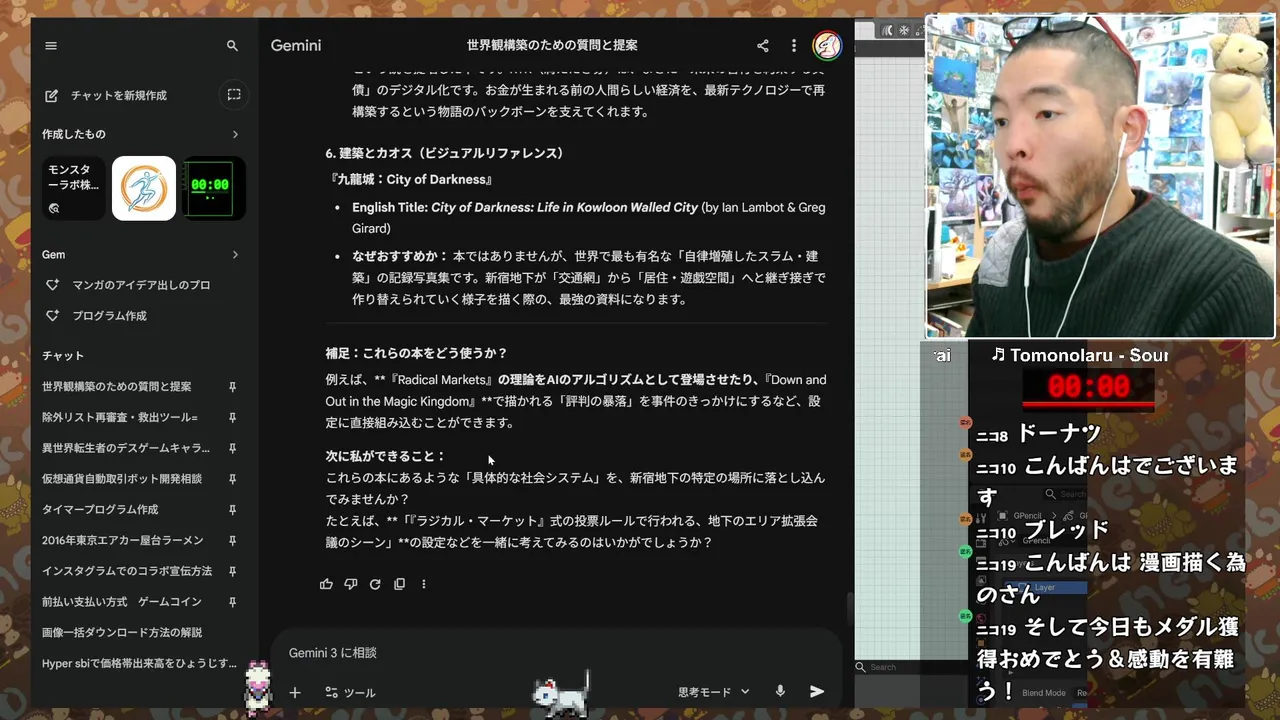
Task: Toggle pin on 仮想通貨自動取引ボット chat
Action: point(232,479)
